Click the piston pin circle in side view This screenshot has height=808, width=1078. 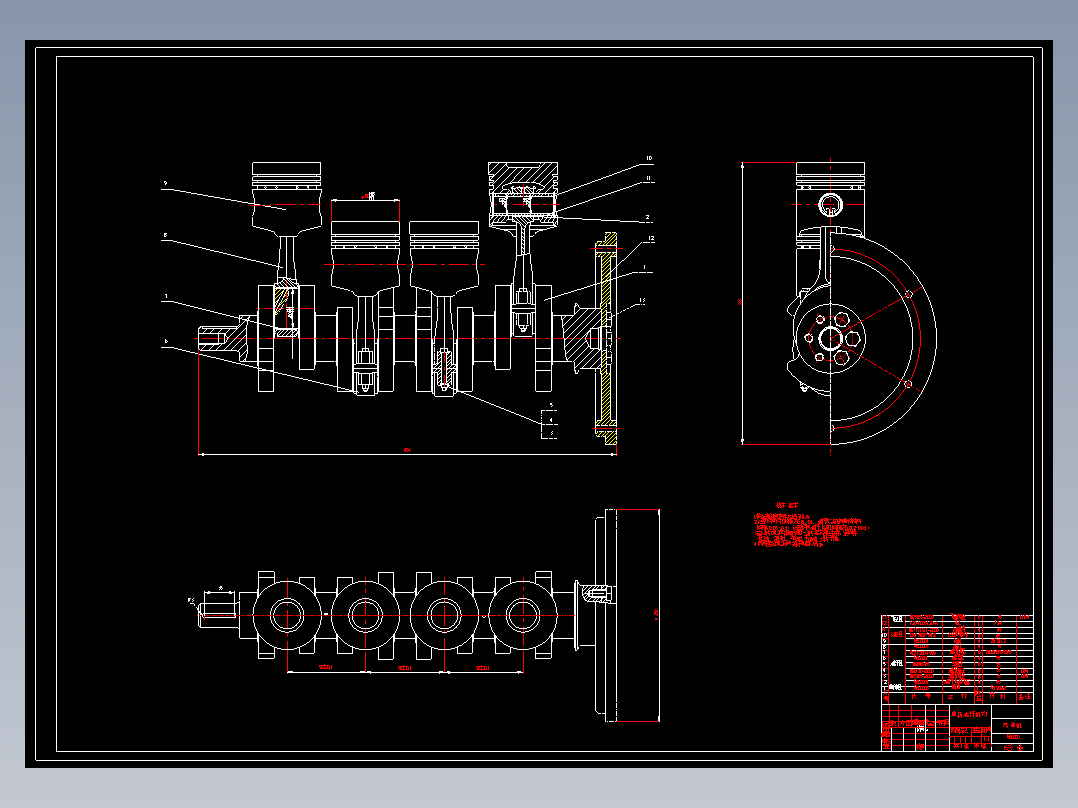tap(830, 205)
